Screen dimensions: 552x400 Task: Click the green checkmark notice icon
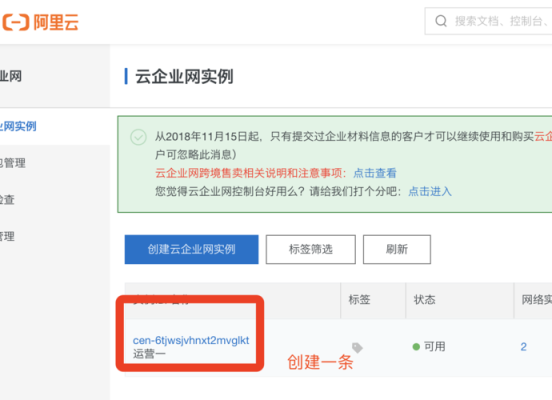[138, 137]
